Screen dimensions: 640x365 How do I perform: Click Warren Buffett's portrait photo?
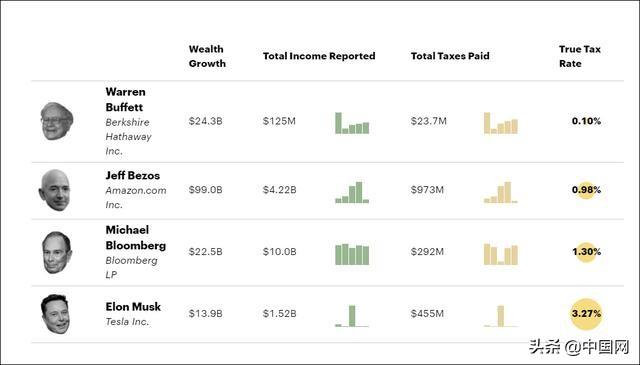[x=57, y=121]
